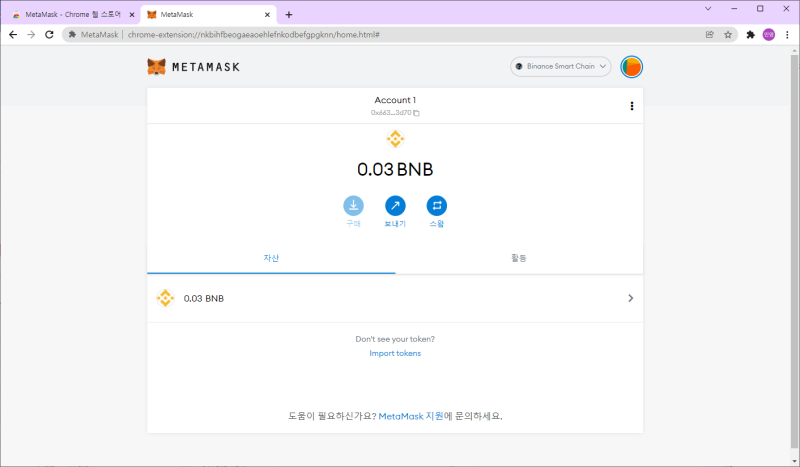Close the Chrome Web Store tab

[x=132, y=15]
